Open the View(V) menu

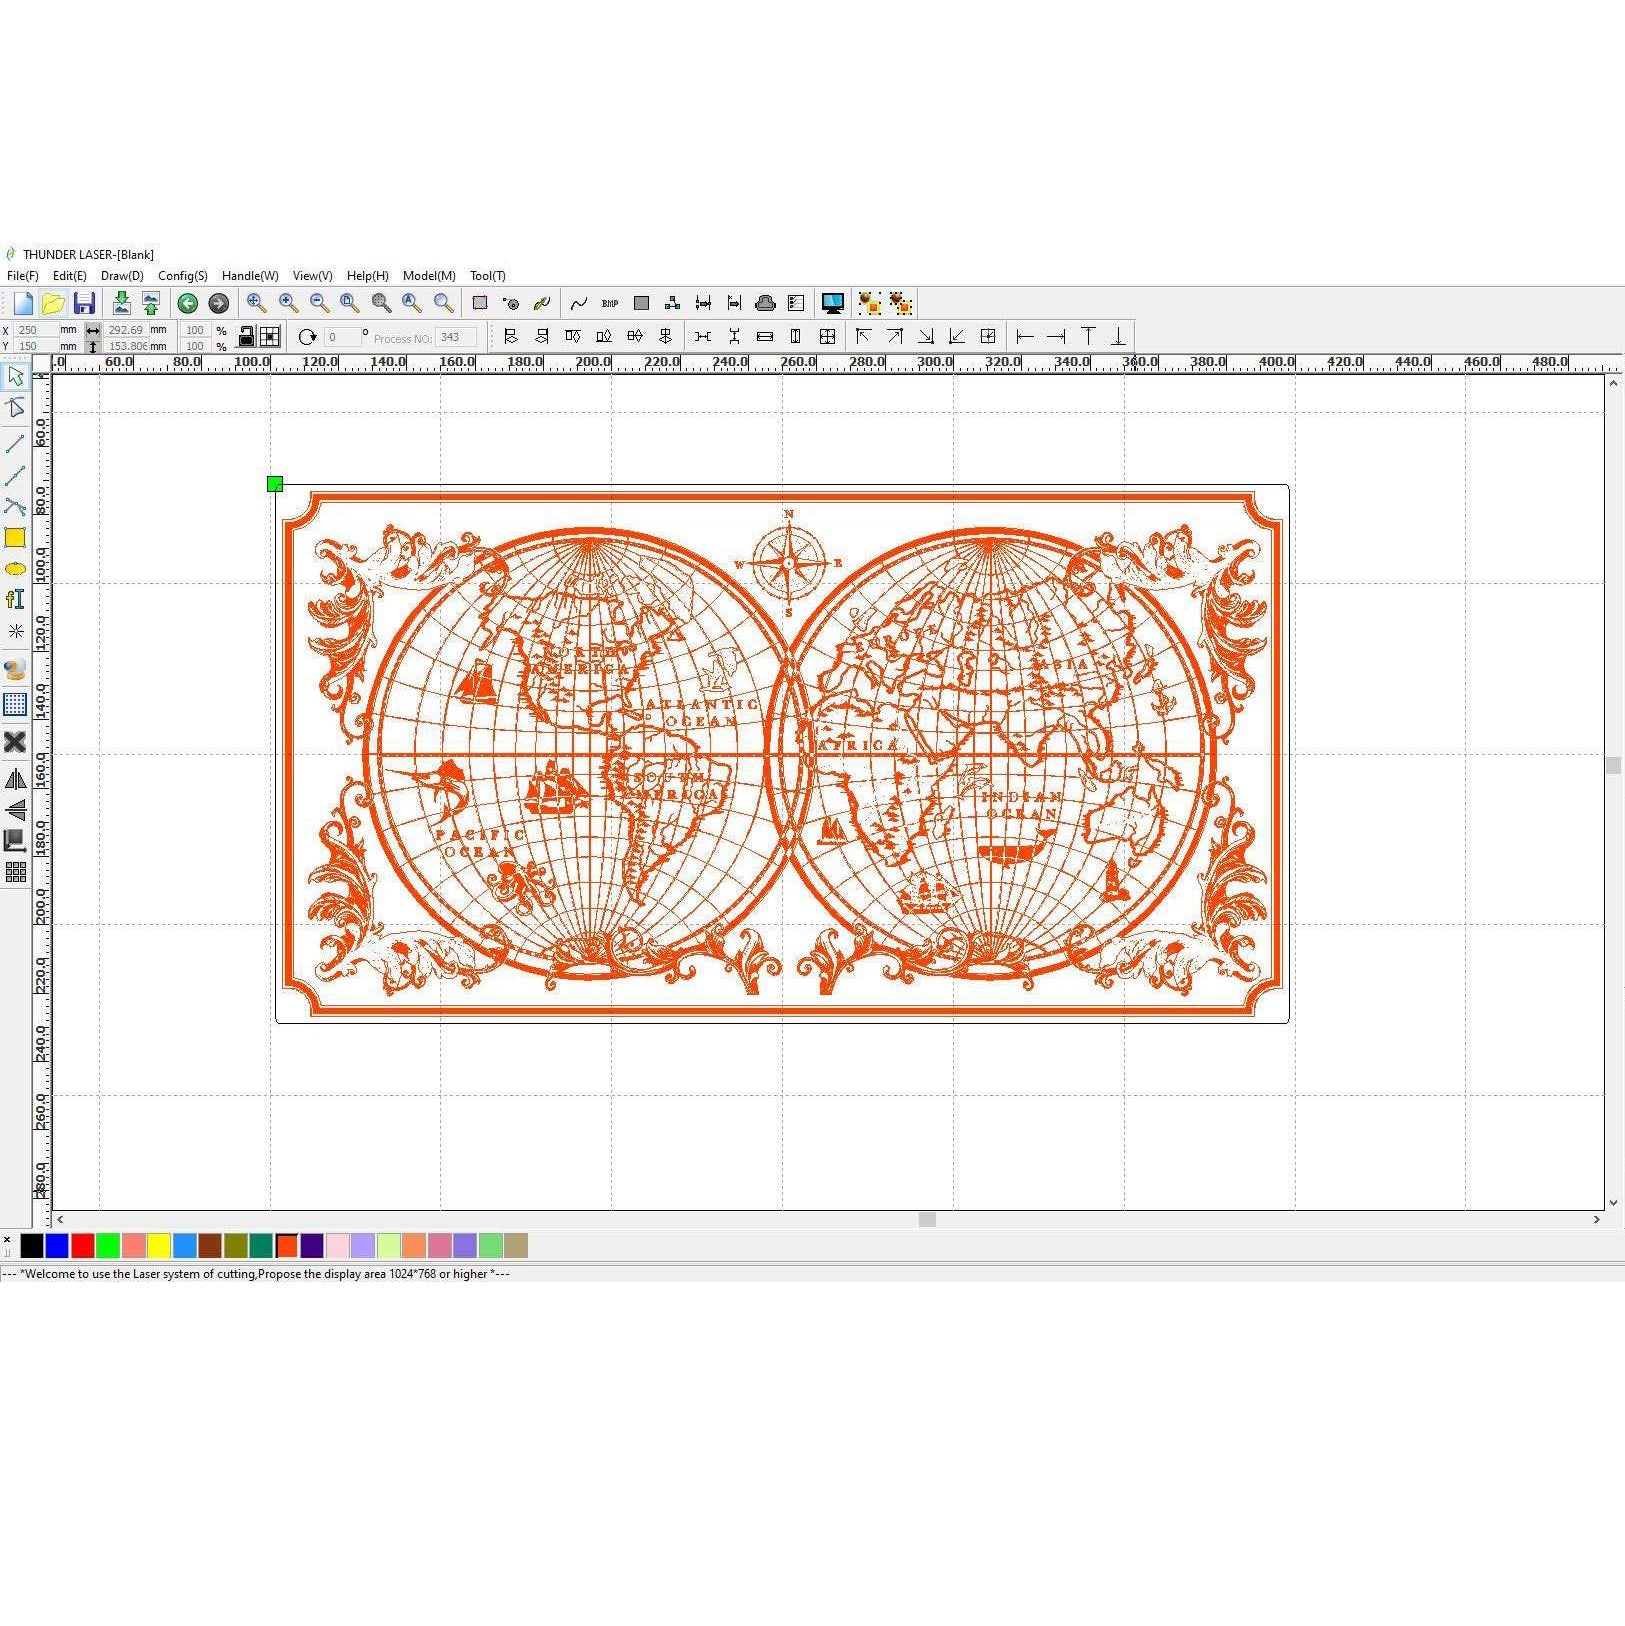point(312,276)
